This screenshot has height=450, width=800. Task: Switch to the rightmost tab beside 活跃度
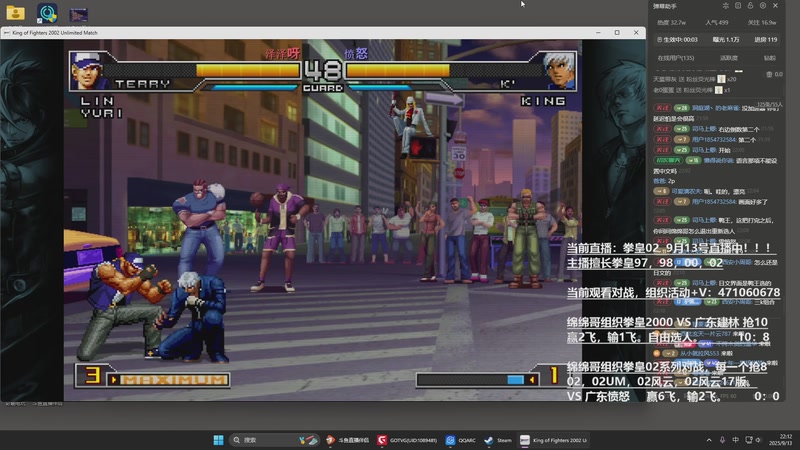[x=770, y=58]
